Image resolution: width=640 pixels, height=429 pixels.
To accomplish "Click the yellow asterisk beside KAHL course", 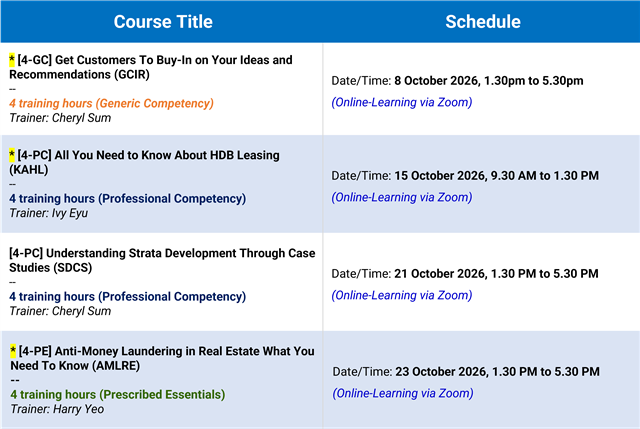I will click(x=12, y=155).
